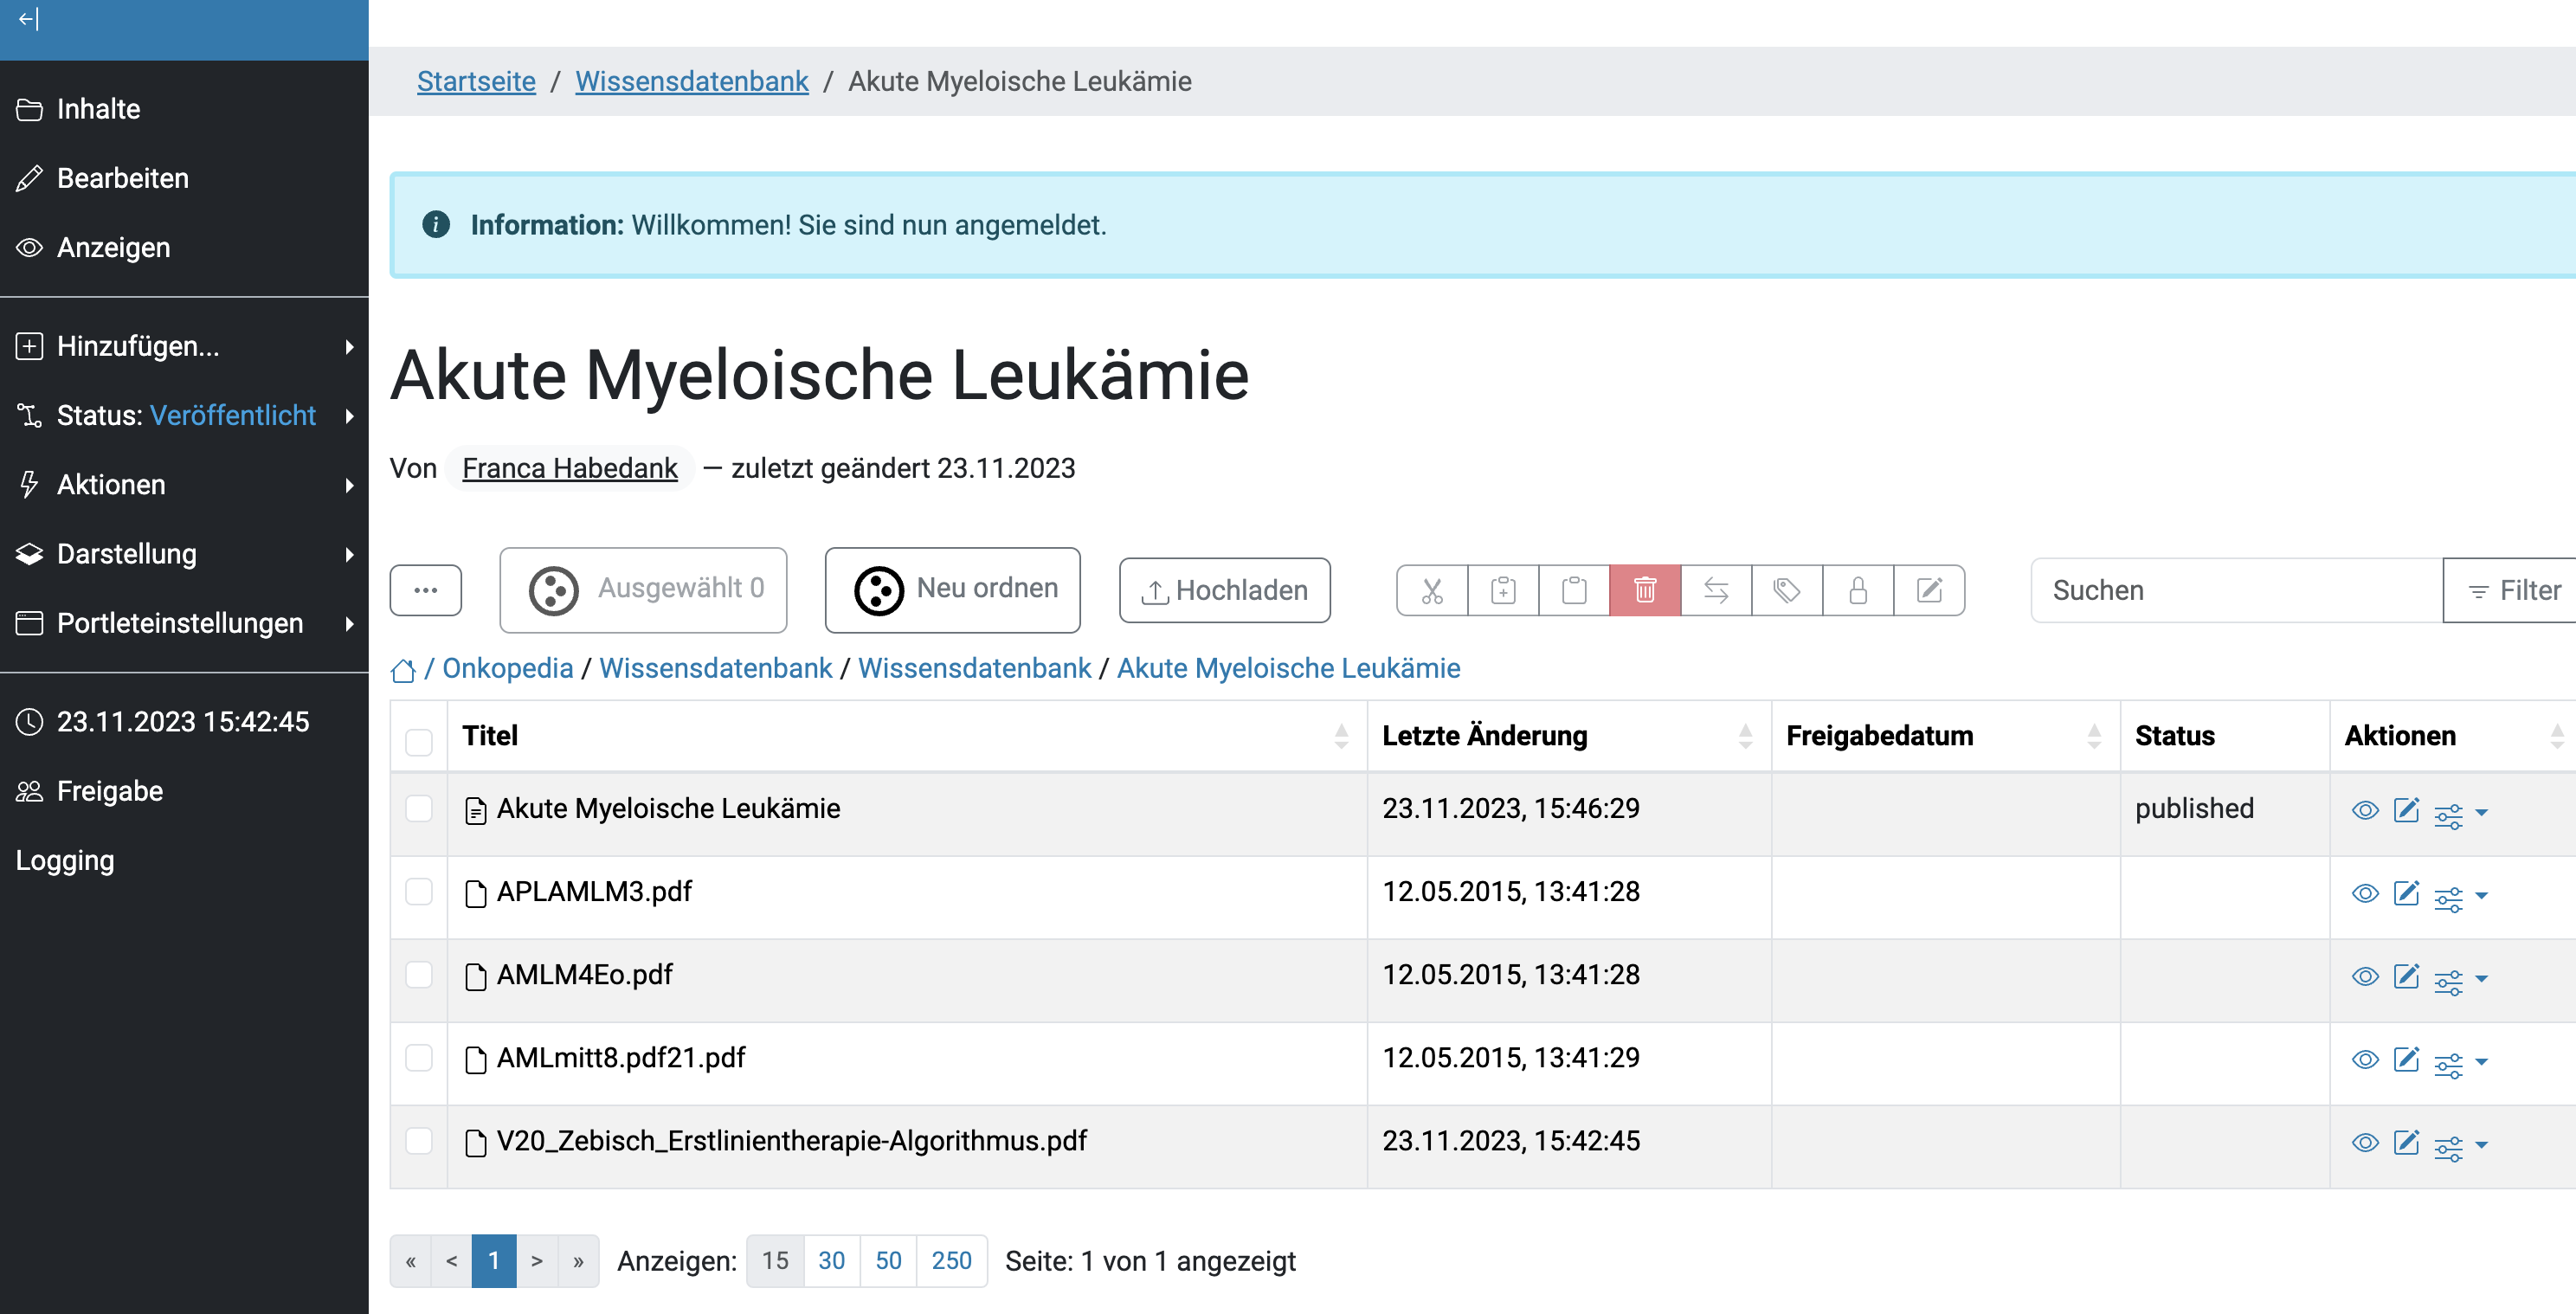View V20_Zebisch PDF with eye icon

click(2365, 1142)
